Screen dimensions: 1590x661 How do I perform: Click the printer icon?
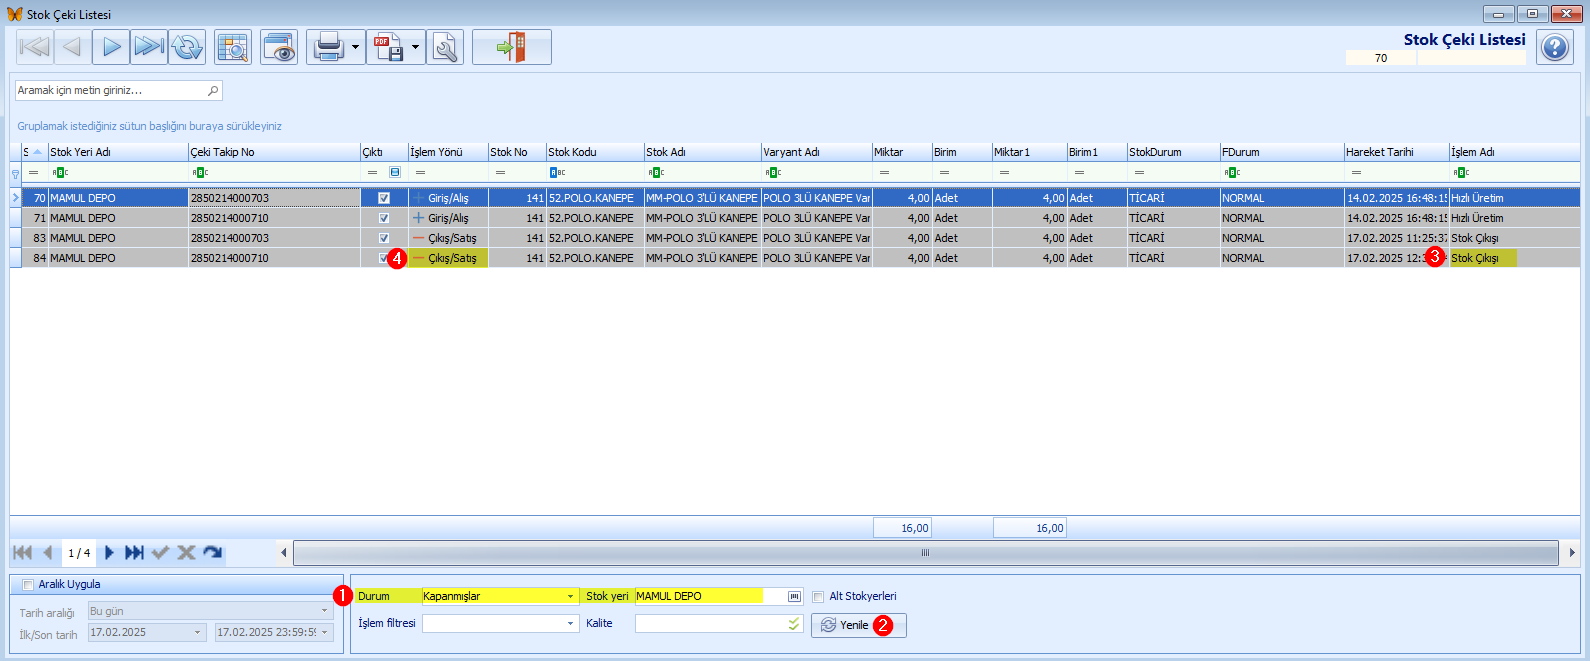pyautogui.click(x=328, y=47)
